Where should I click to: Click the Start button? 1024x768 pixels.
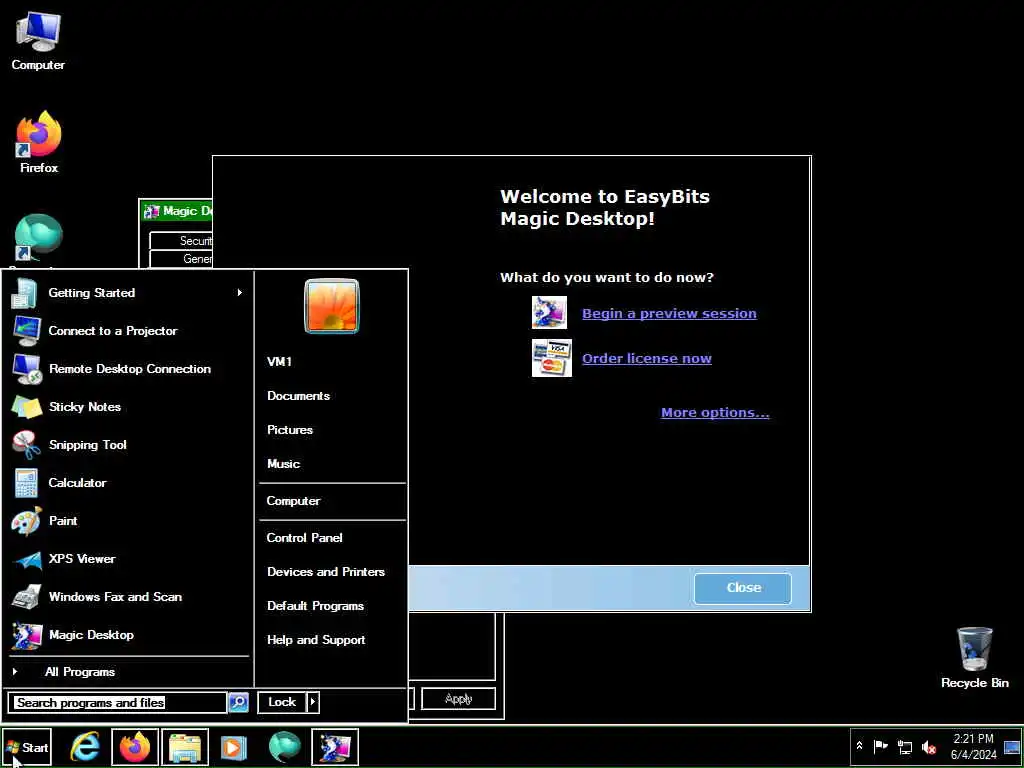pos(27,747)
